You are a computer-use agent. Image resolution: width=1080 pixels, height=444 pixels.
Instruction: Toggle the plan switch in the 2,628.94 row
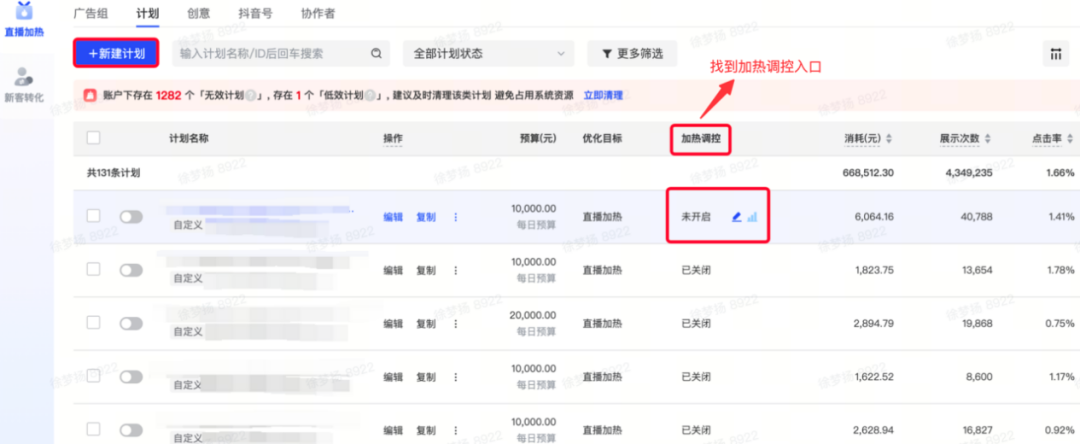click(131, 430)
